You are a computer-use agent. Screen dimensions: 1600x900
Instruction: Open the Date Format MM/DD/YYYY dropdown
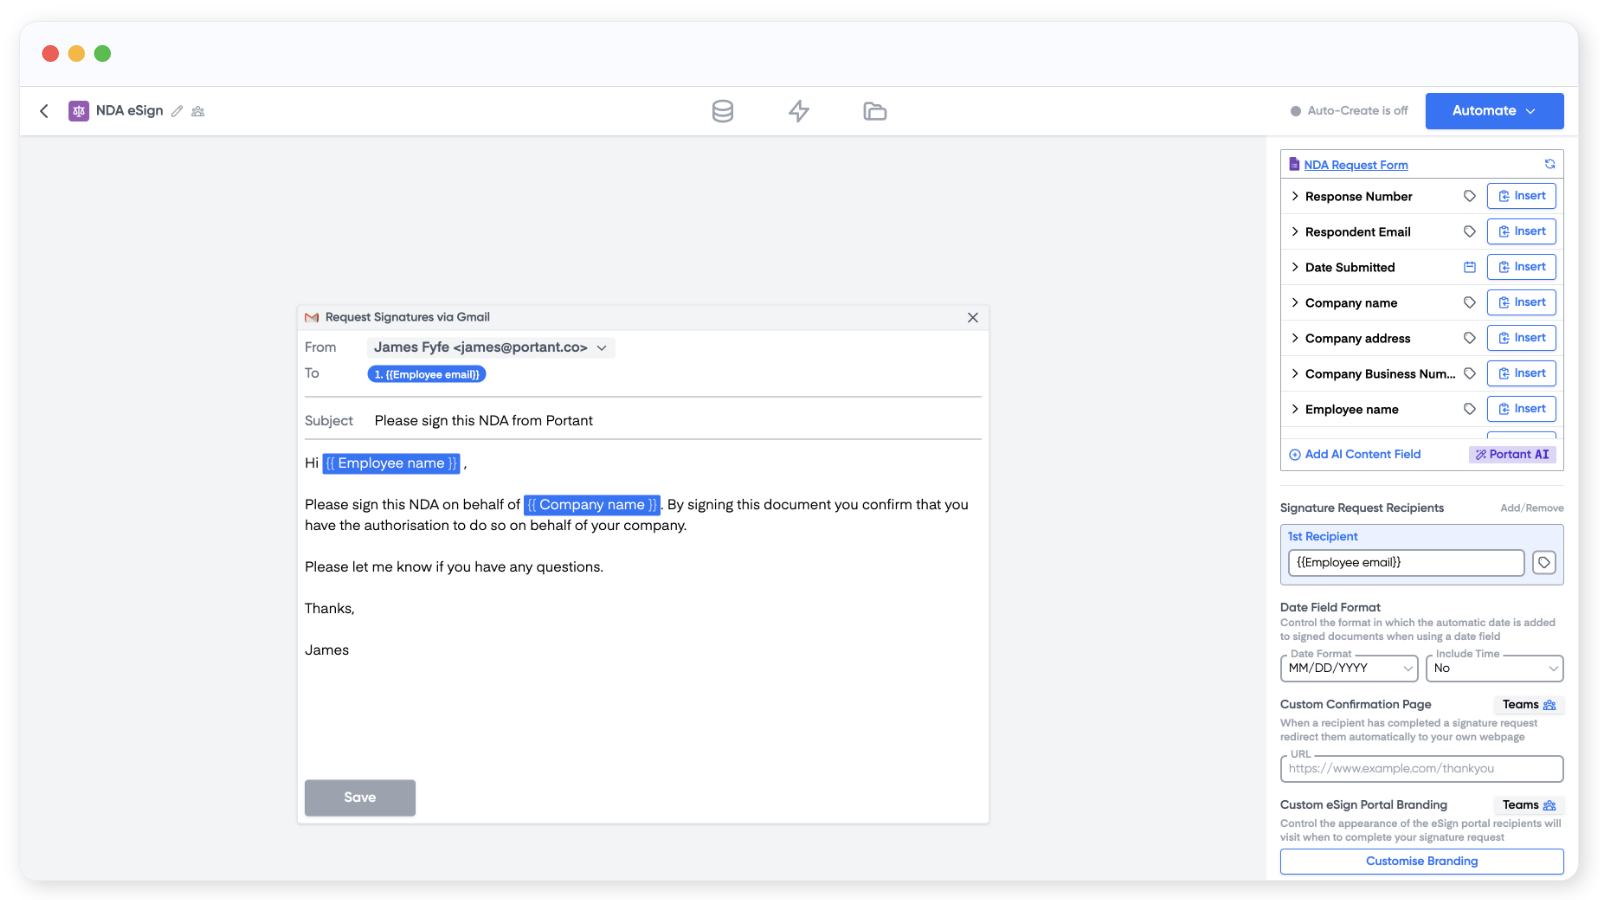1350,668
